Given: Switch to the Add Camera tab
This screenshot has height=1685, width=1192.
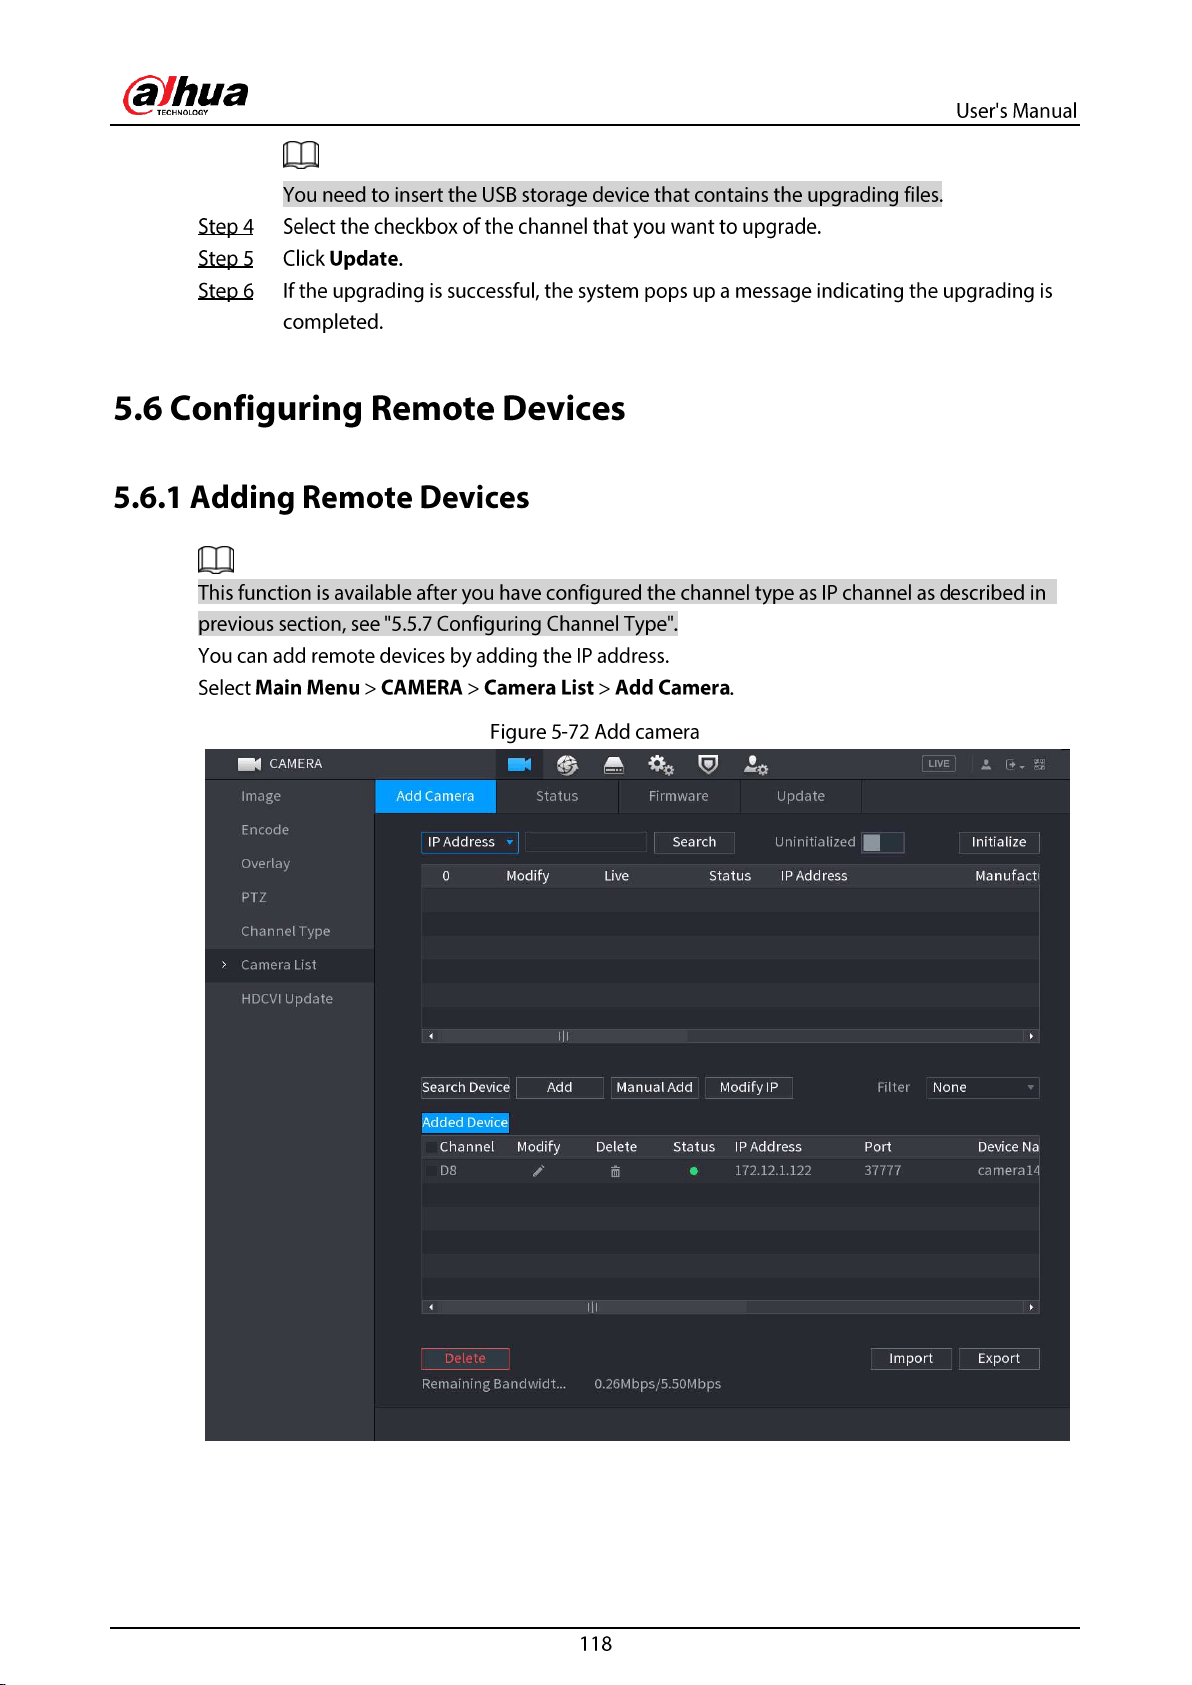Looking at the screenshot, I should coord(435,796).
